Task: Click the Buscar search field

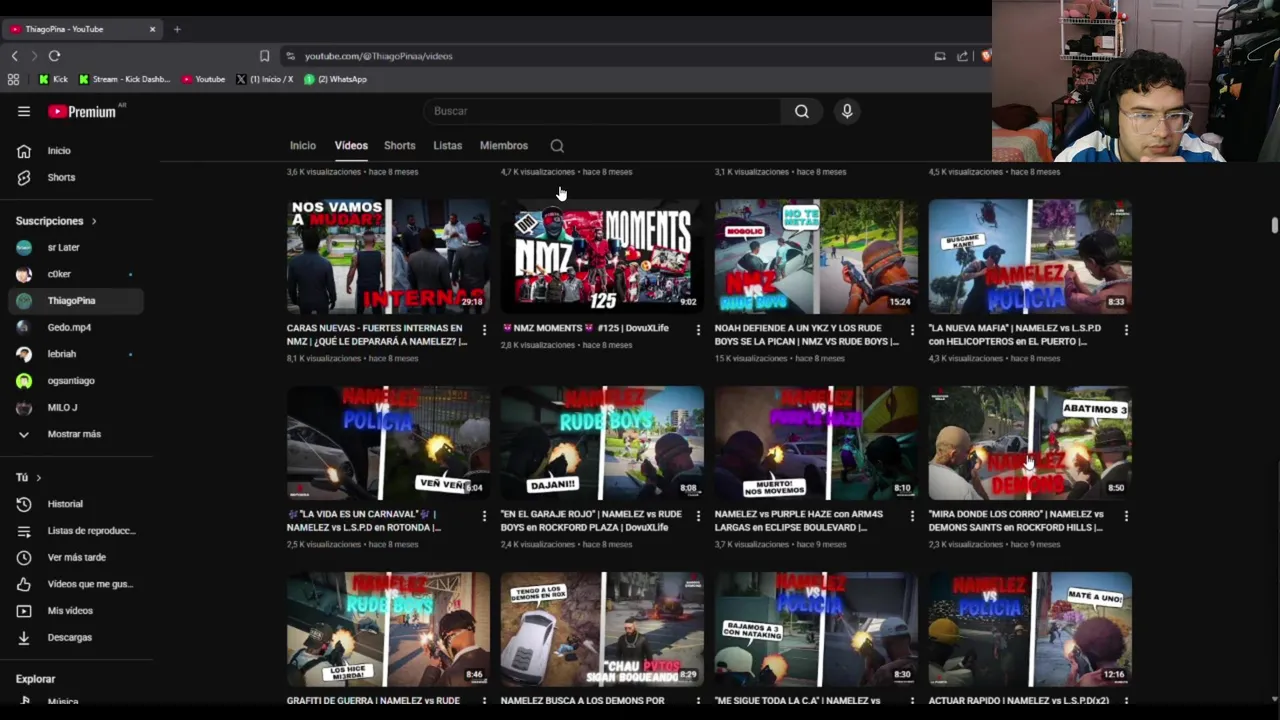Action: point(603,111)
